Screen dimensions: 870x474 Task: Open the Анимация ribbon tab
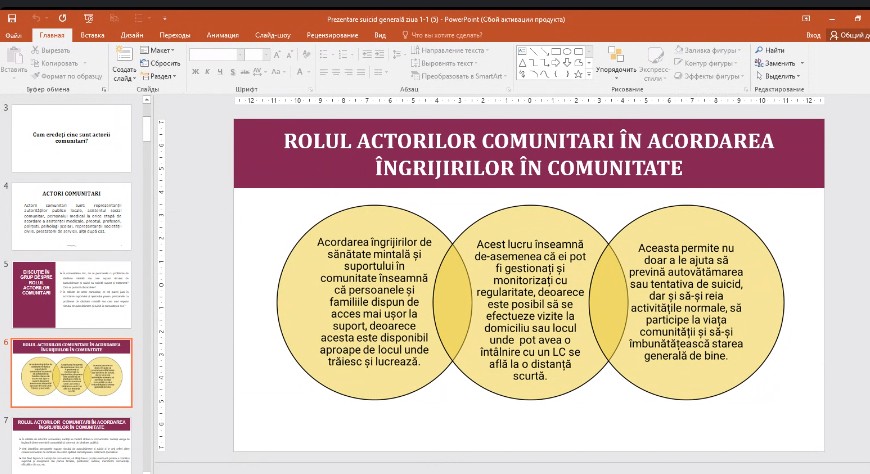coord(222,35)
